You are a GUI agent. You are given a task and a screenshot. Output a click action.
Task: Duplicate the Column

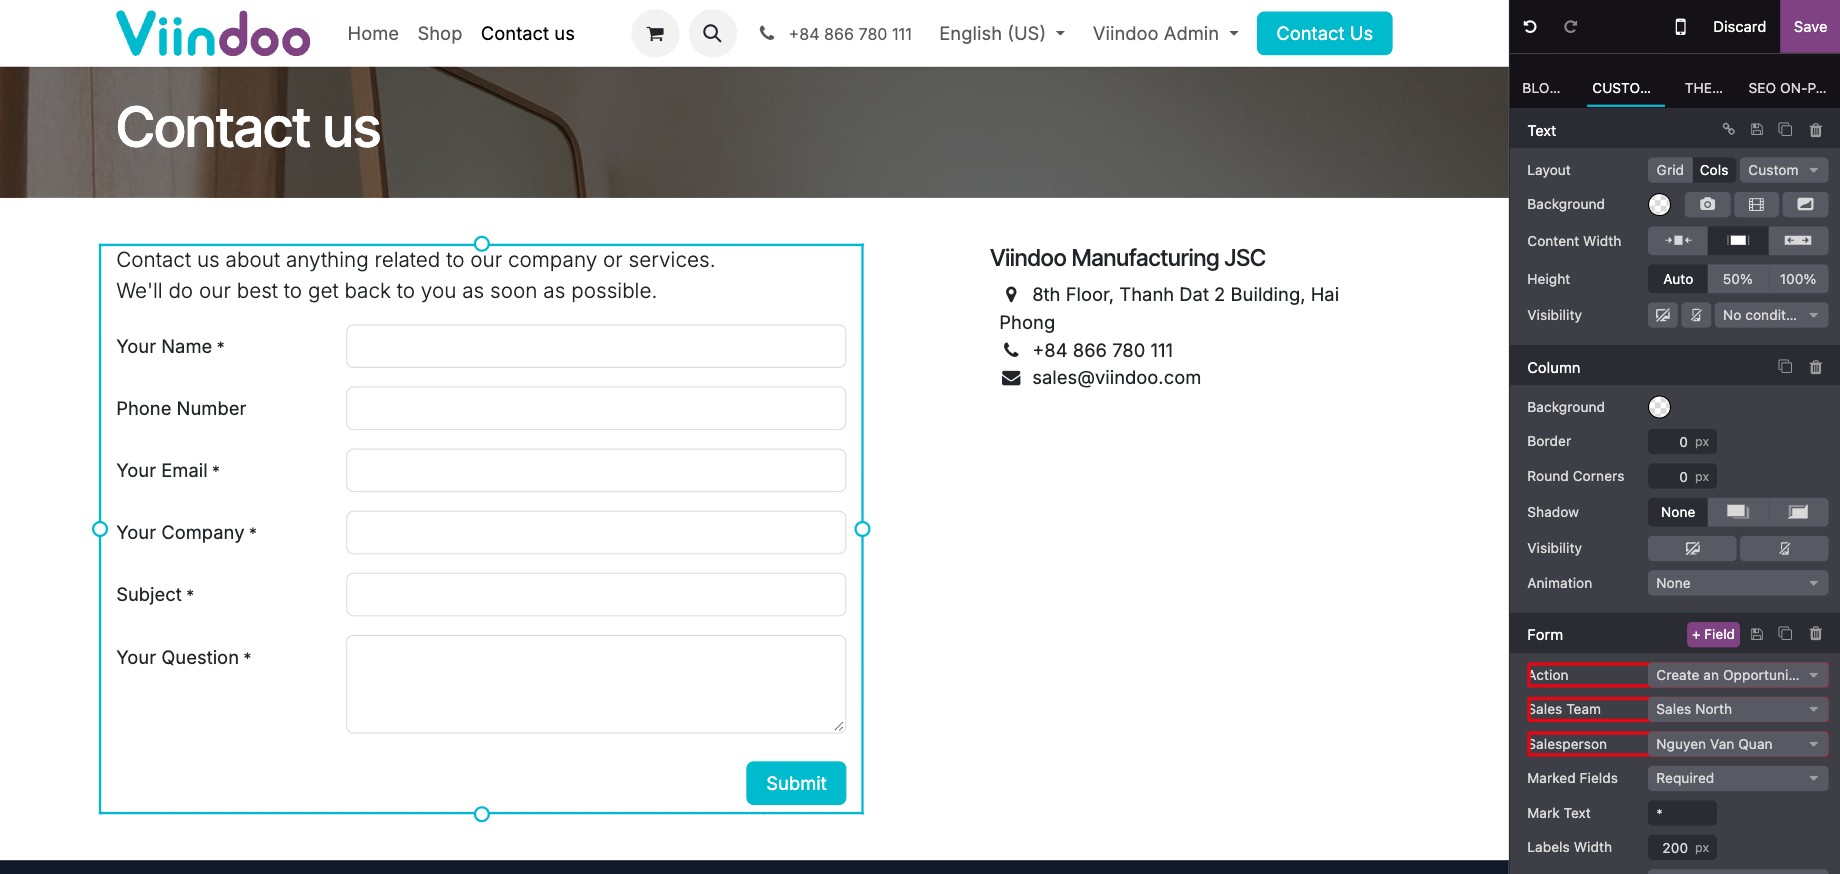pyautogui.click(x=1785, y=367)
